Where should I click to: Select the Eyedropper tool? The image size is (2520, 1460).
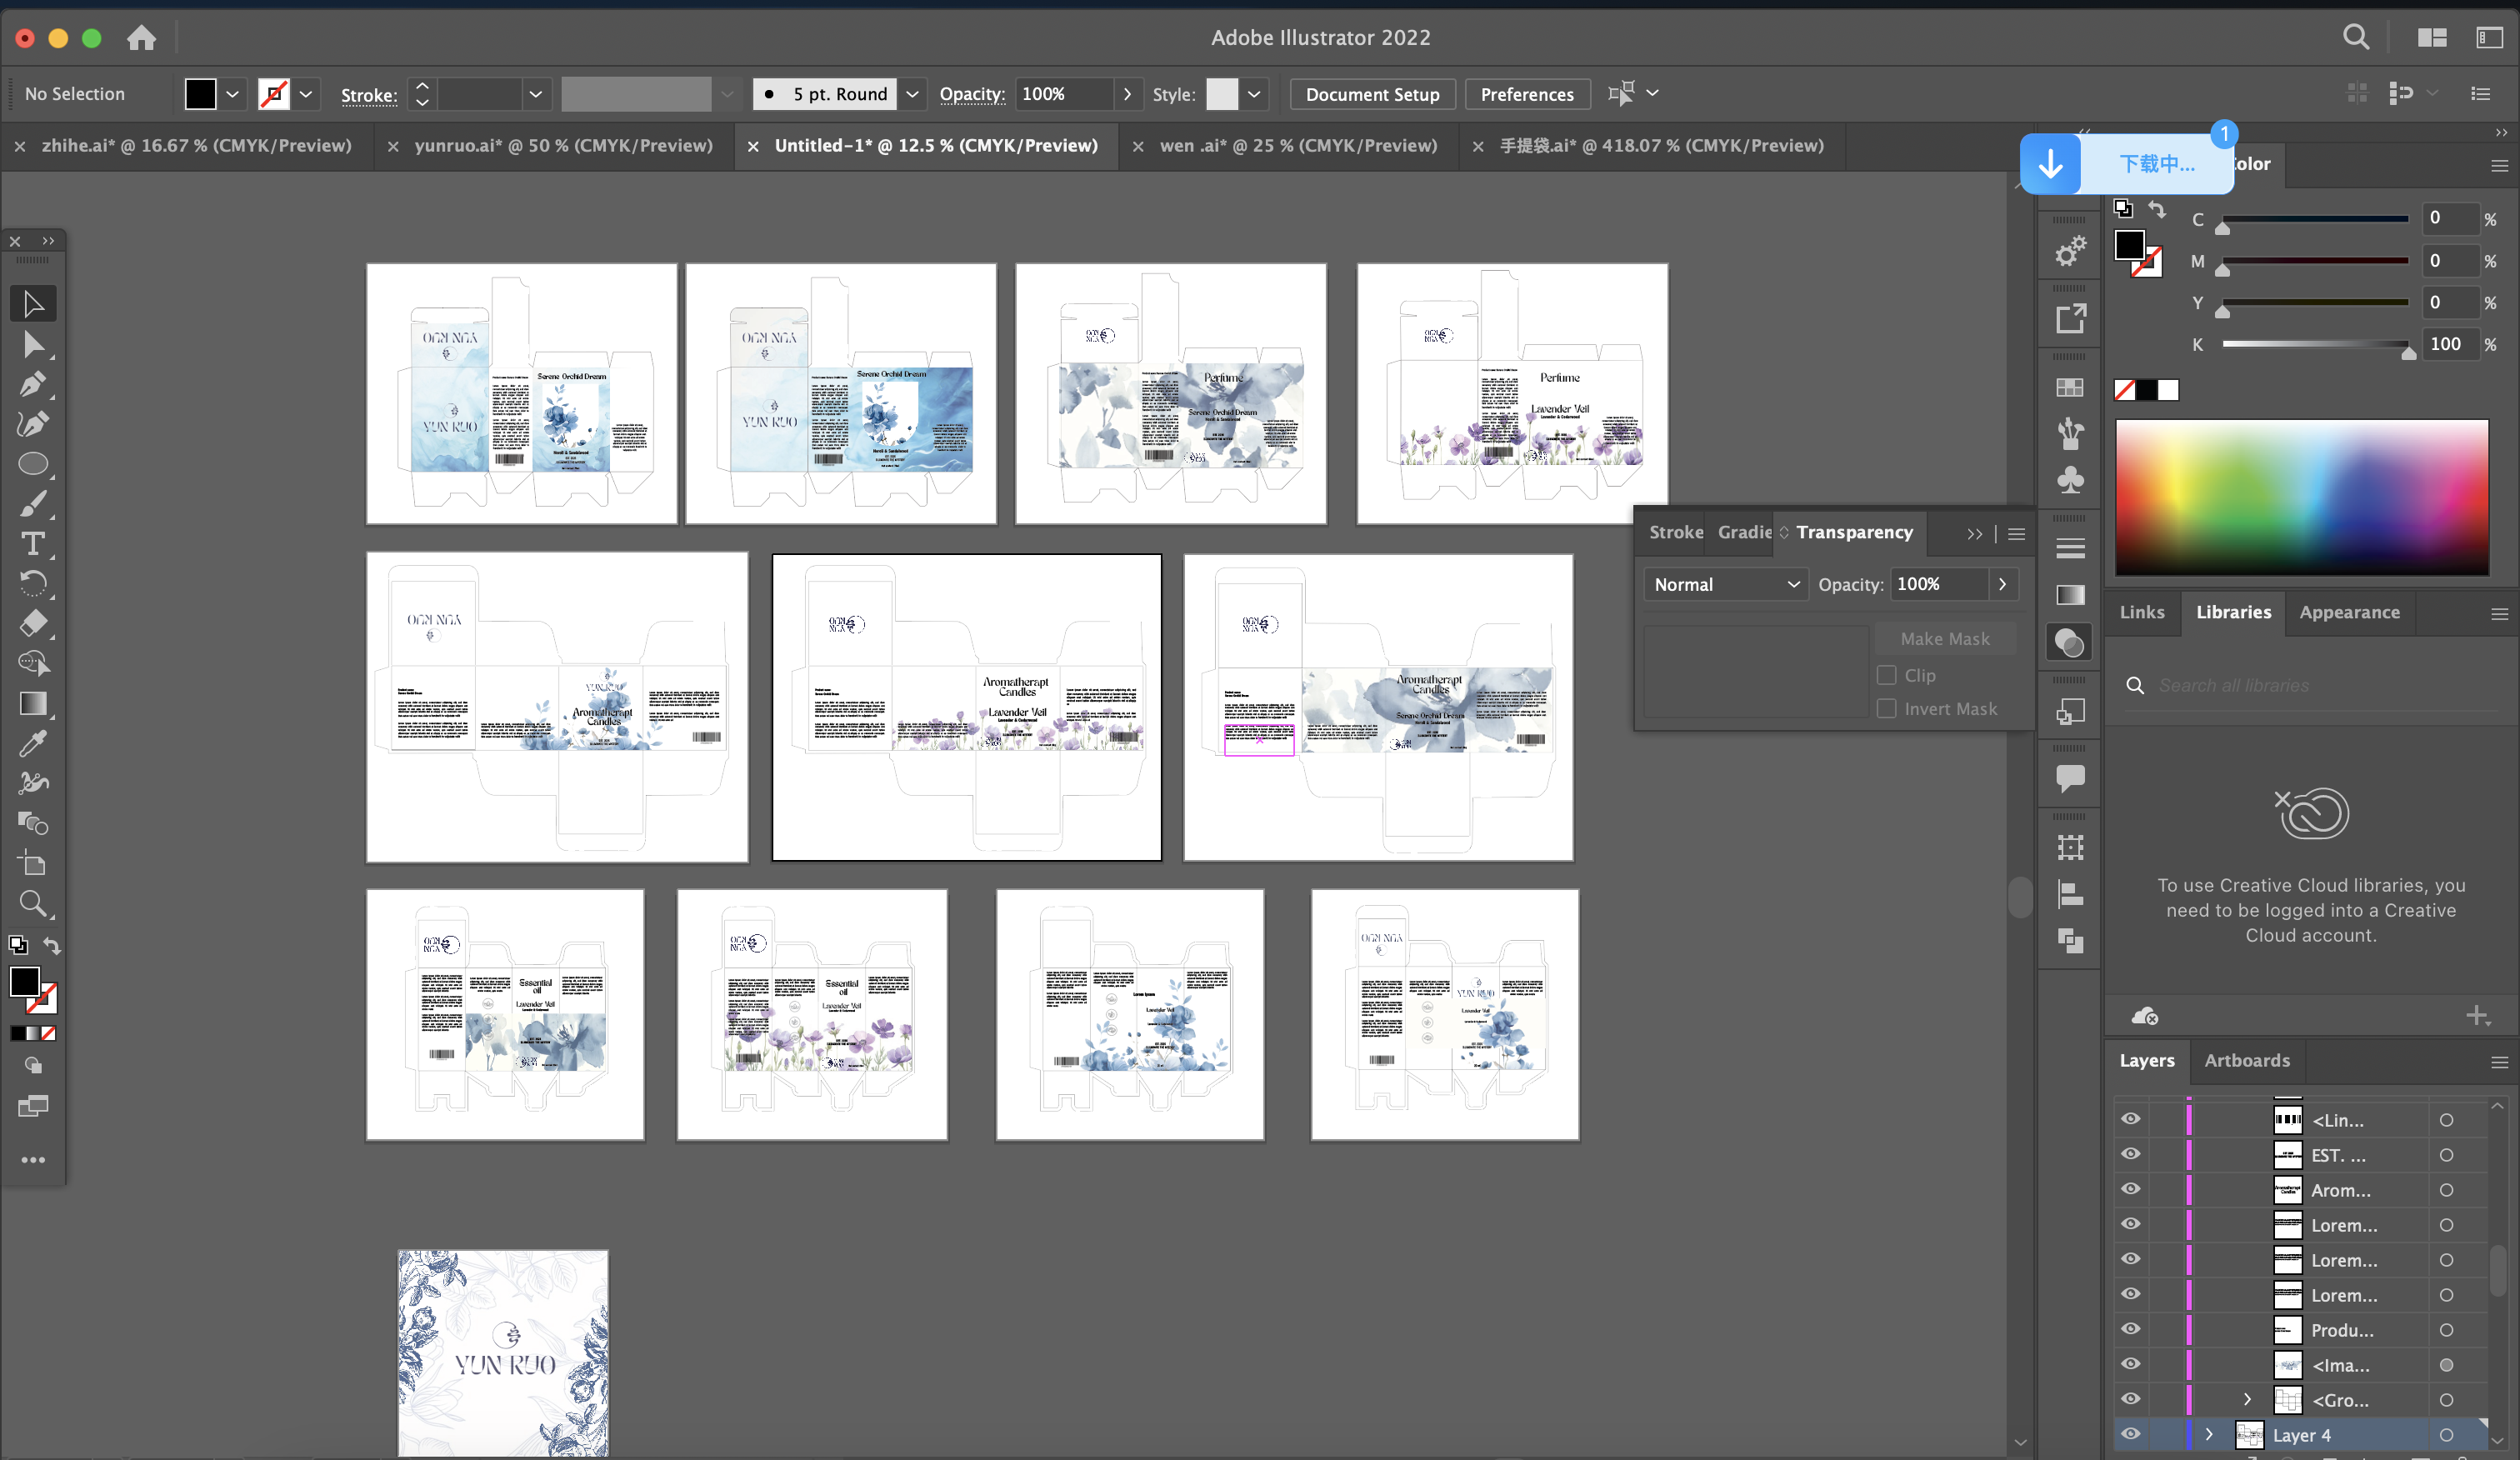32,743
